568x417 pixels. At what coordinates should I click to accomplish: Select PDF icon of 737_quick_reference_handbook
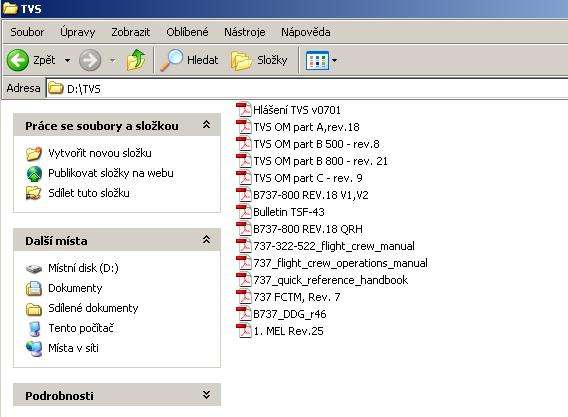coord(244,280)
